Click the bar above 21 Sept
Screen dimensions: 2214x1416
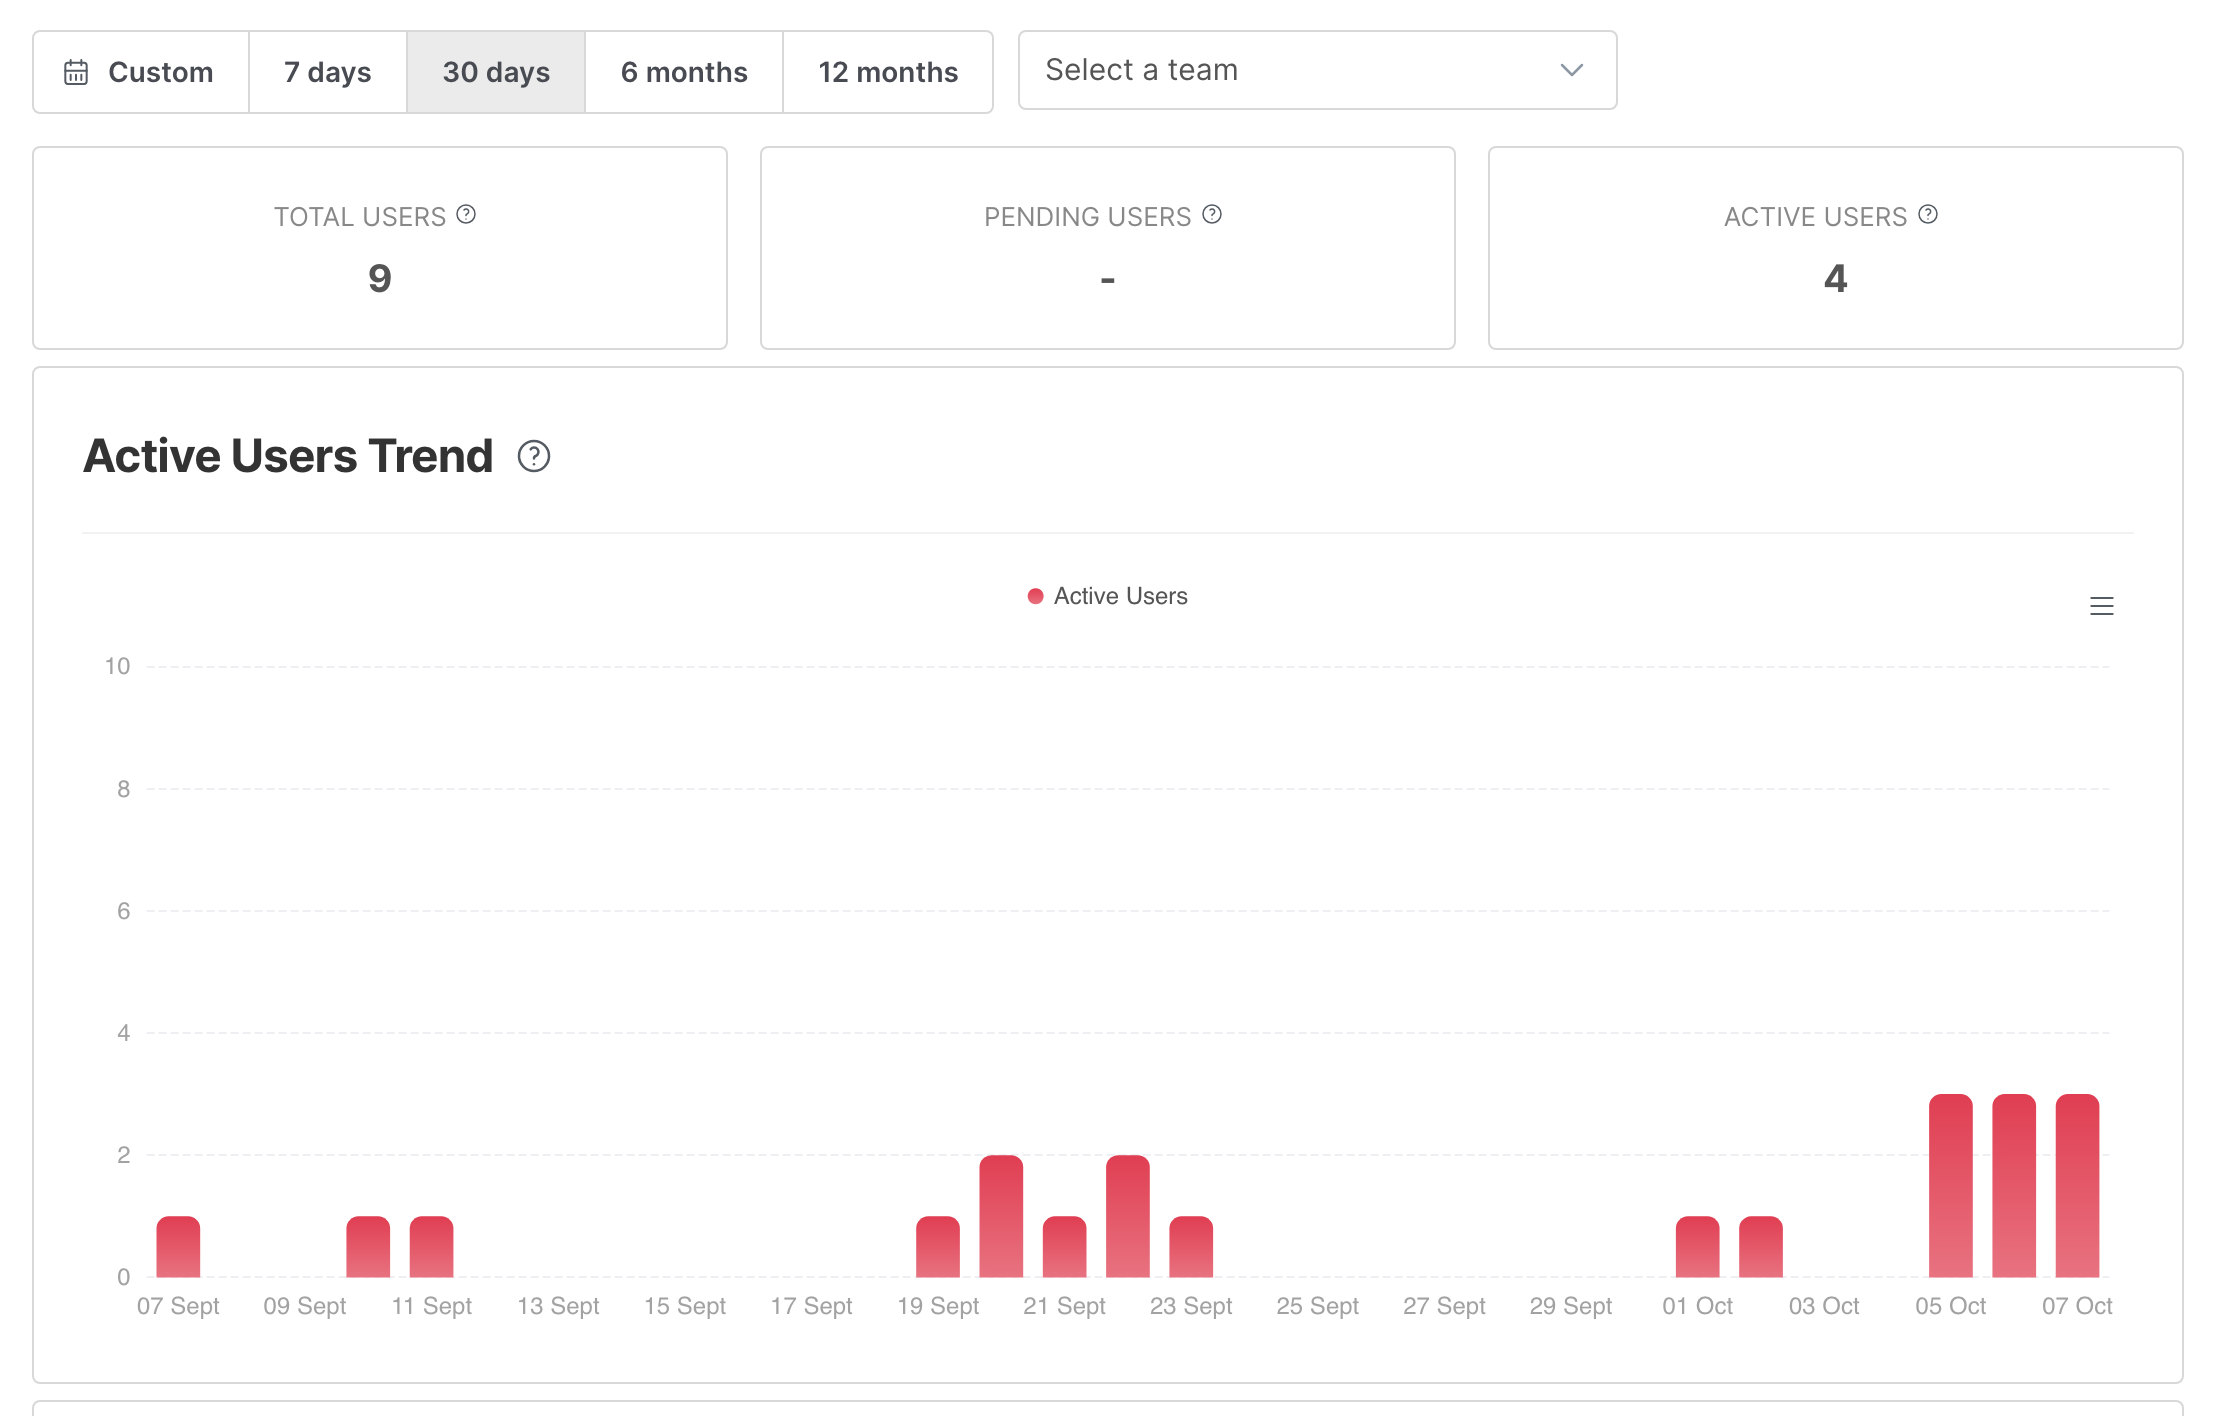1064,1247
